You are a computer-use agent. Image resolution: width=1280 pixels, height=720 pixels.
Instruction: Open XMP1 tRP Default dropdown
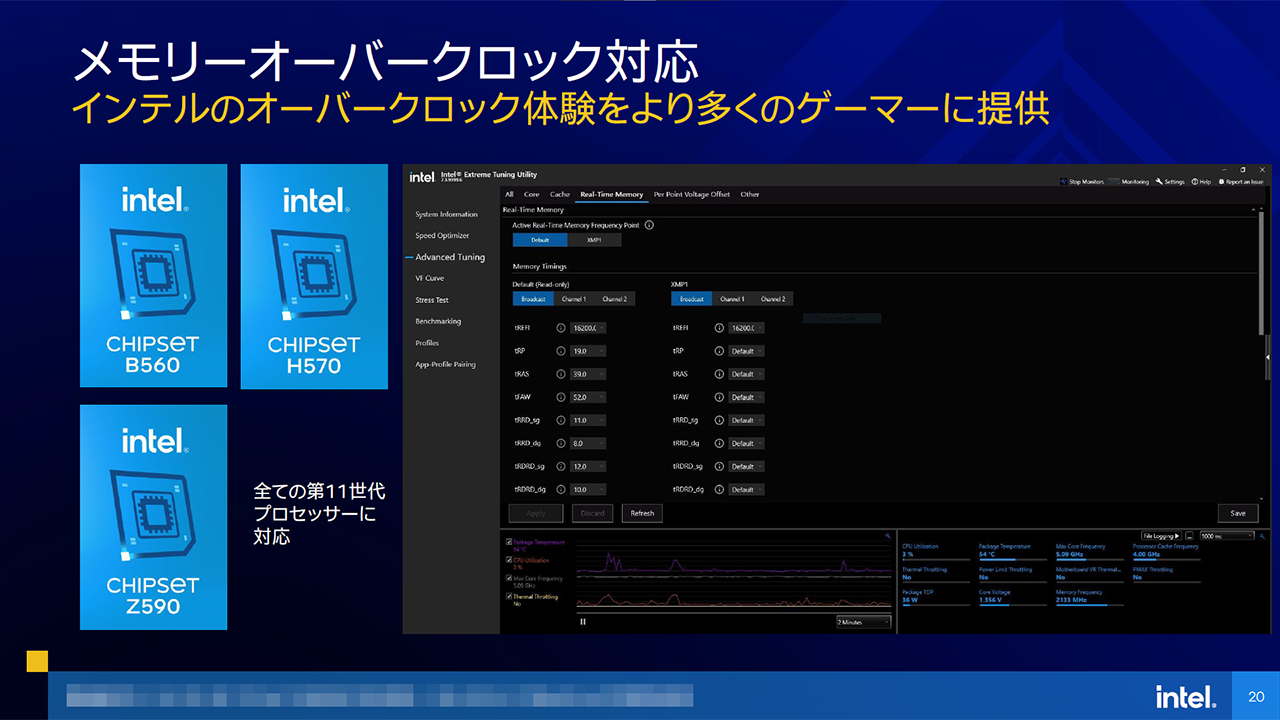[746, 351]
